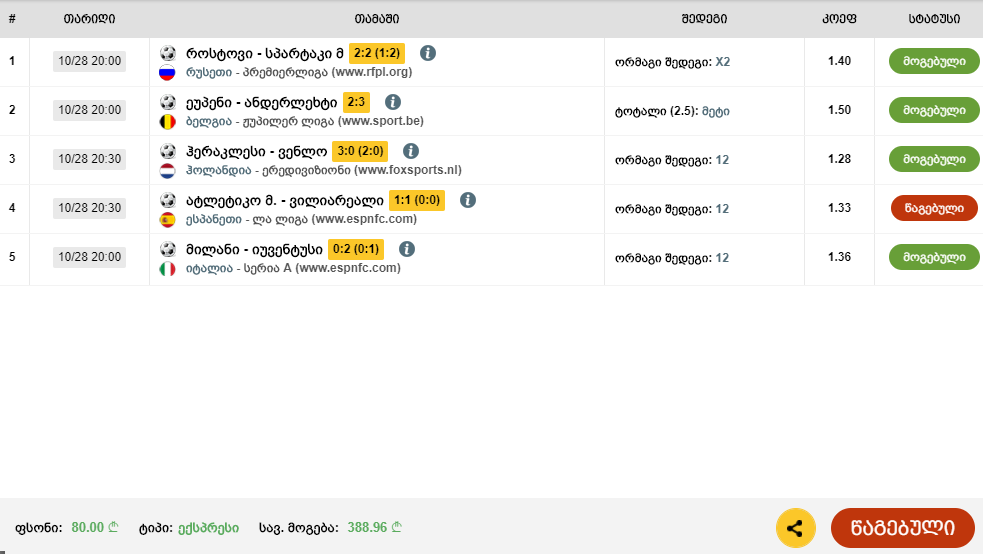Click the თარიღი column header
Image resolution: width=983 pixels, height=554 pixels.
89,19
